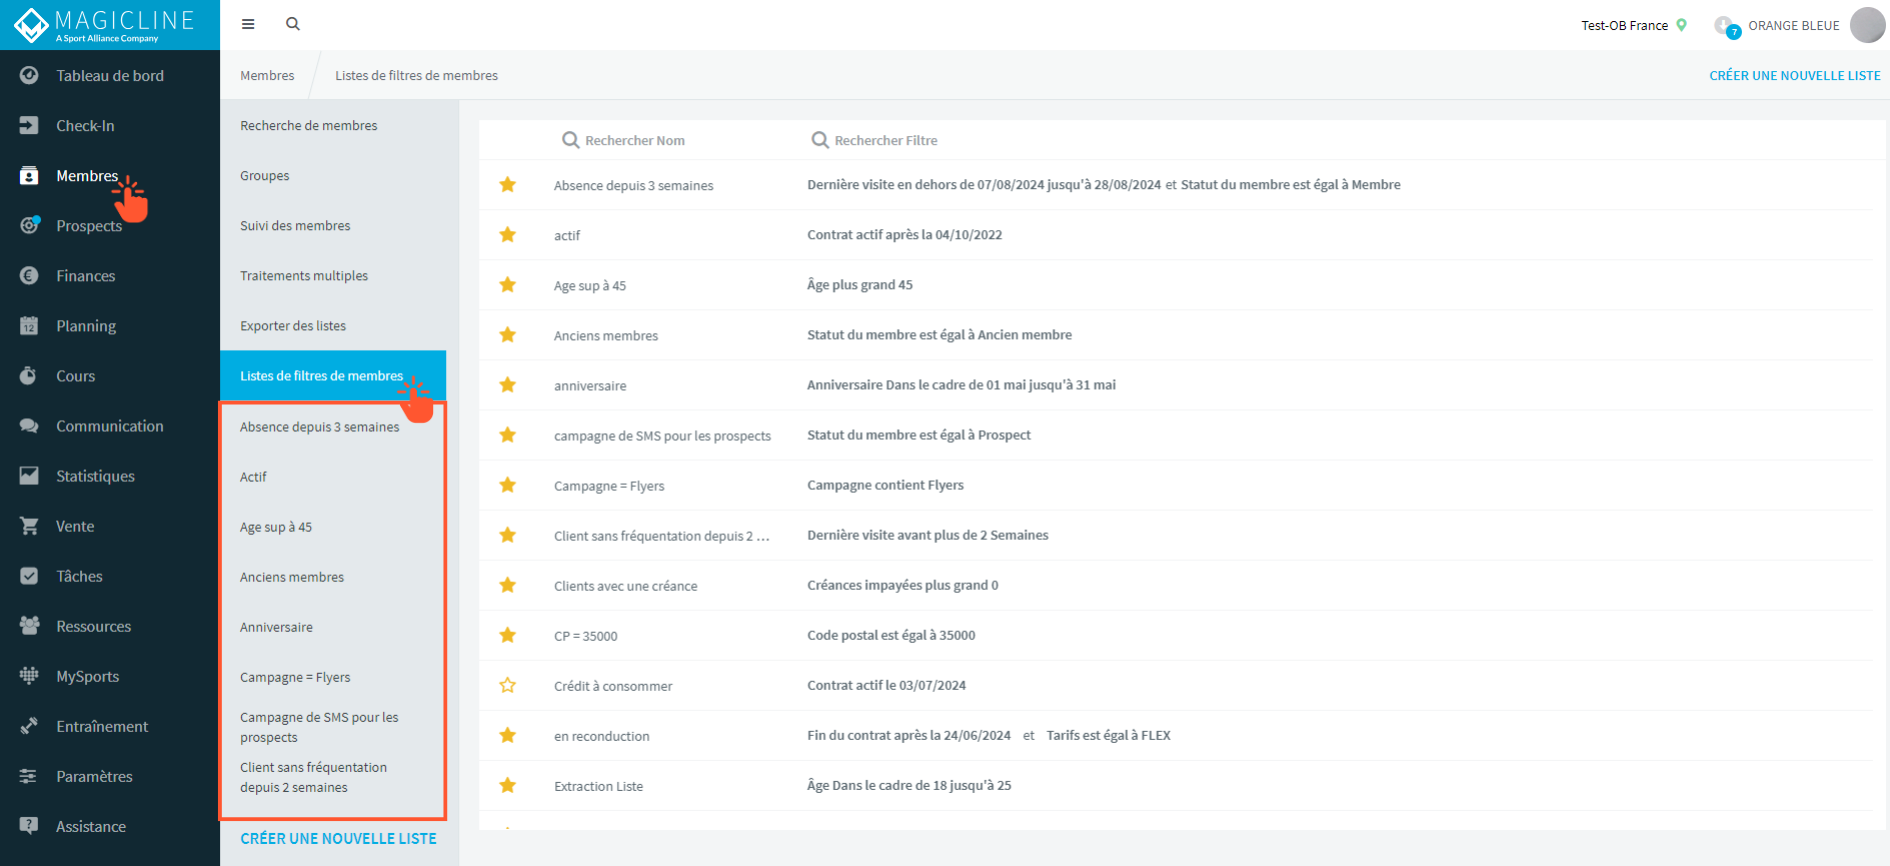Toggle favorite star for Anciens membres
This screenshot has width=1890, height=866.
508,334
